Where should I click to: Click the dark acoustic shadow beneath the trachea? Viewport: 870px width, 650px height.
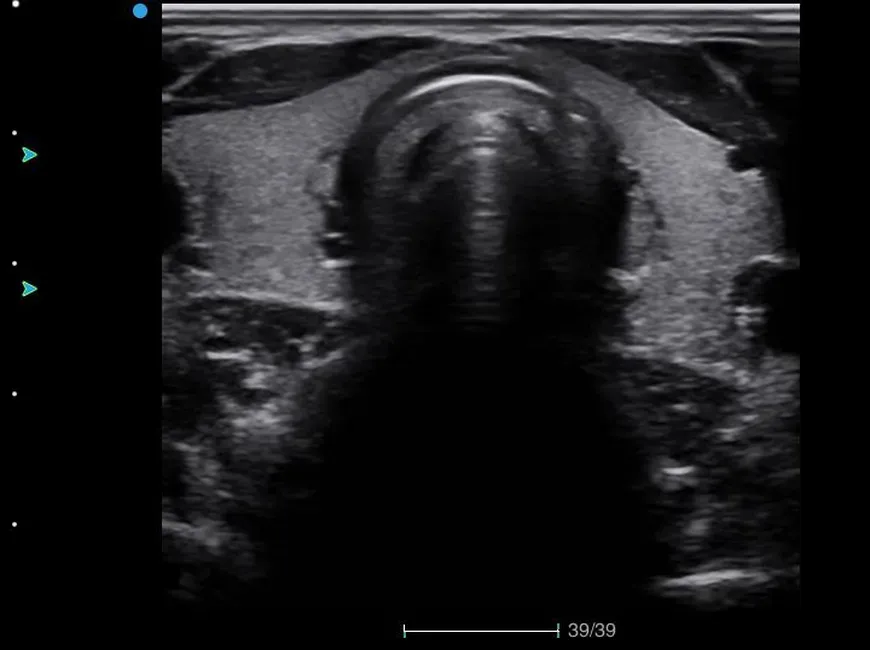click(480, 450)
